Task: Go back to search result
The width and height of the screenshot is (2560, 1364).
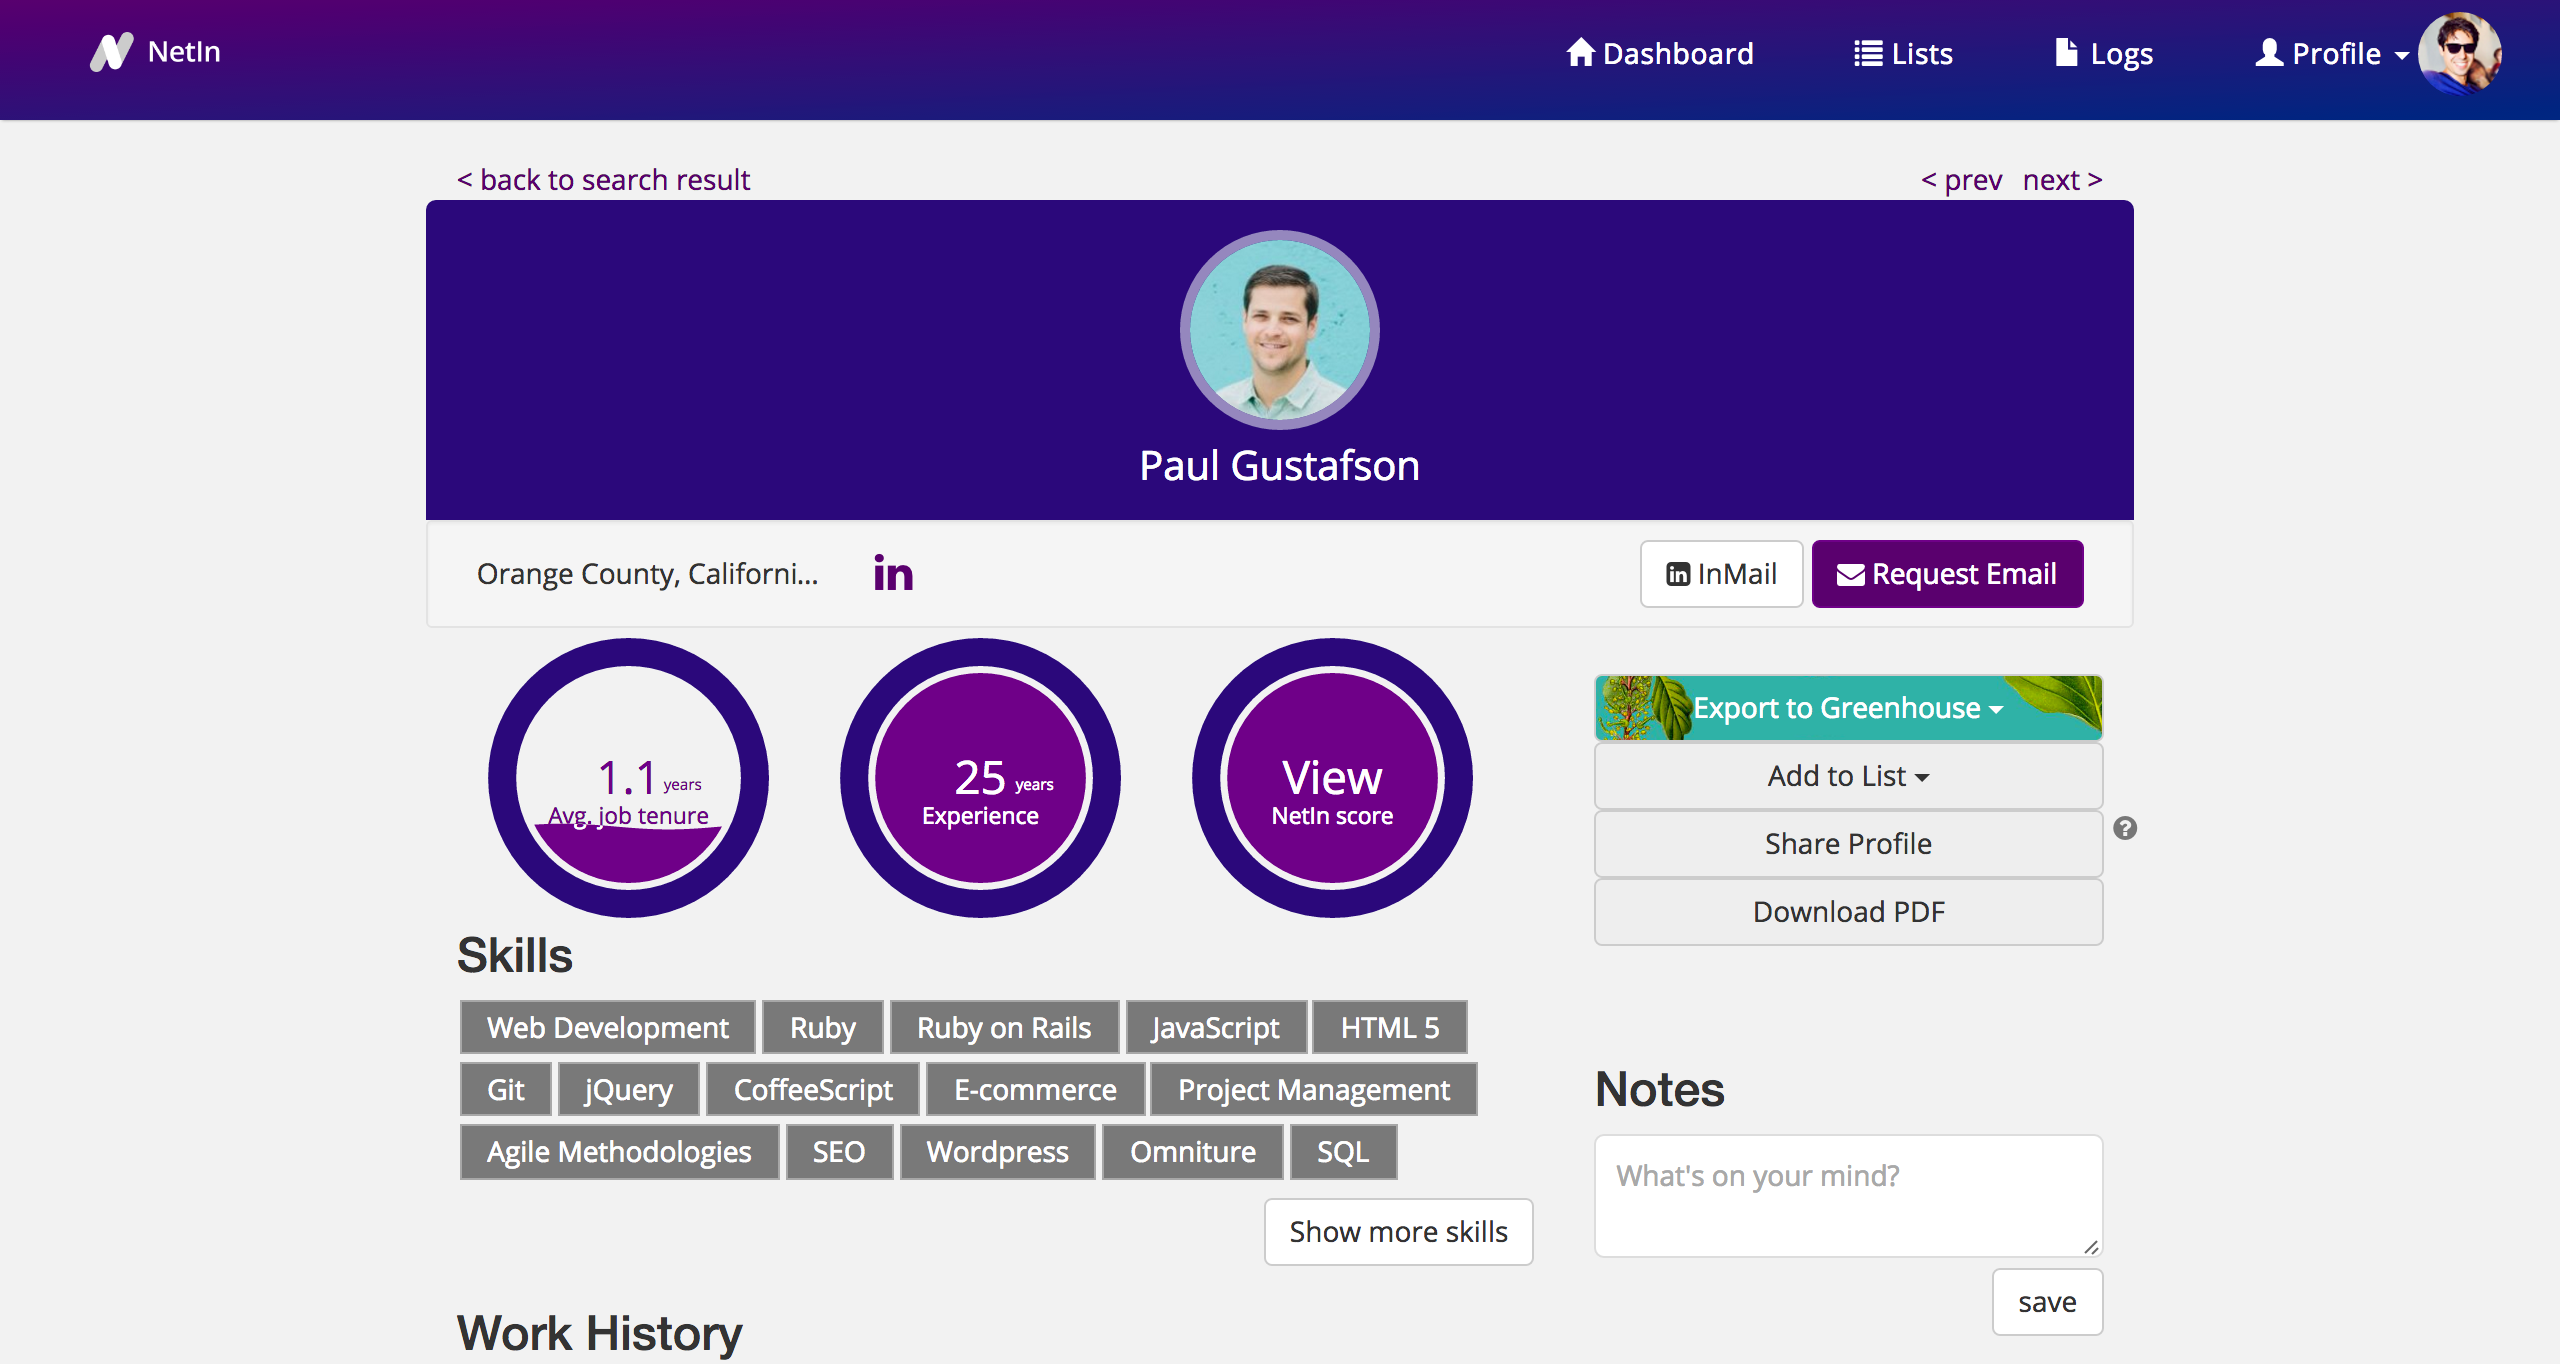Action: [x=603, y=180]
